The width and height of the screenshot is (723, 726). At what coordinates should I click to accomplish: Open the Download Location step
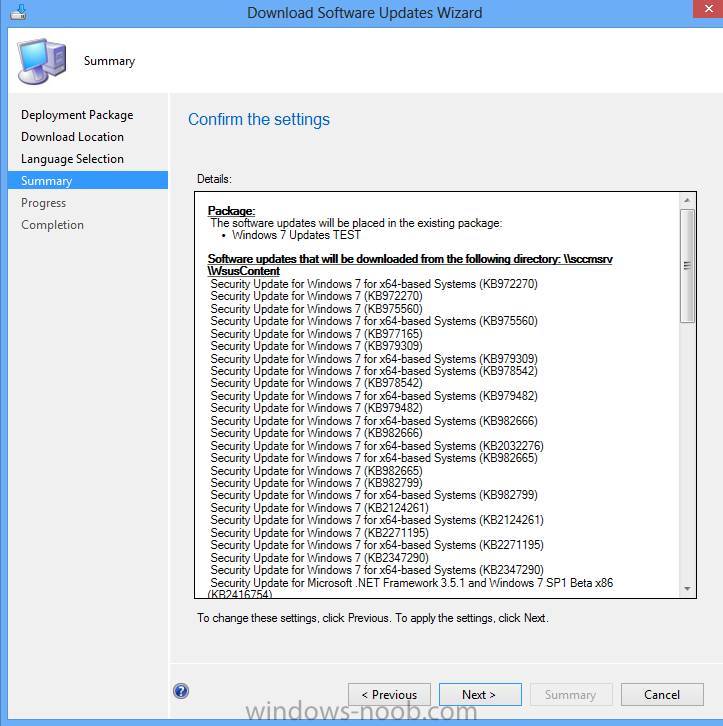click(x=73, y=137)
